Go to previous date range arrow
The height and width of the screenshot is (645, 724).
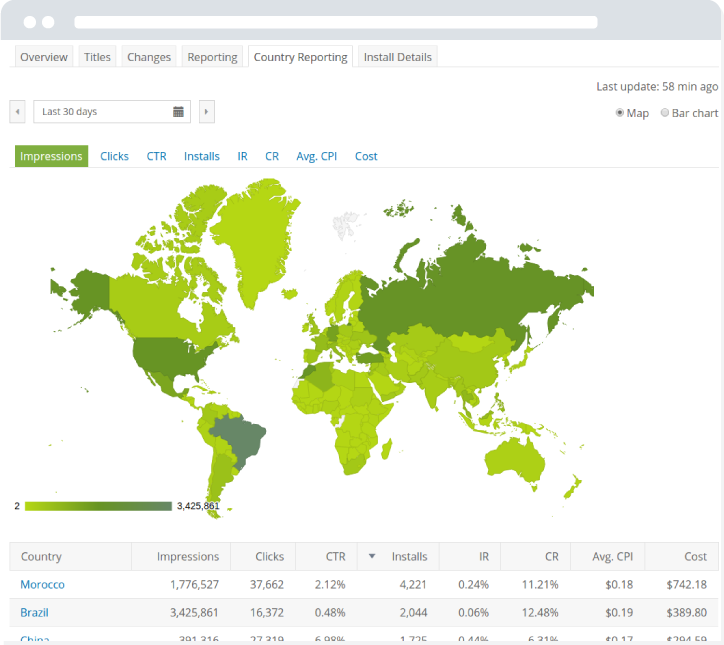point(17,112)
